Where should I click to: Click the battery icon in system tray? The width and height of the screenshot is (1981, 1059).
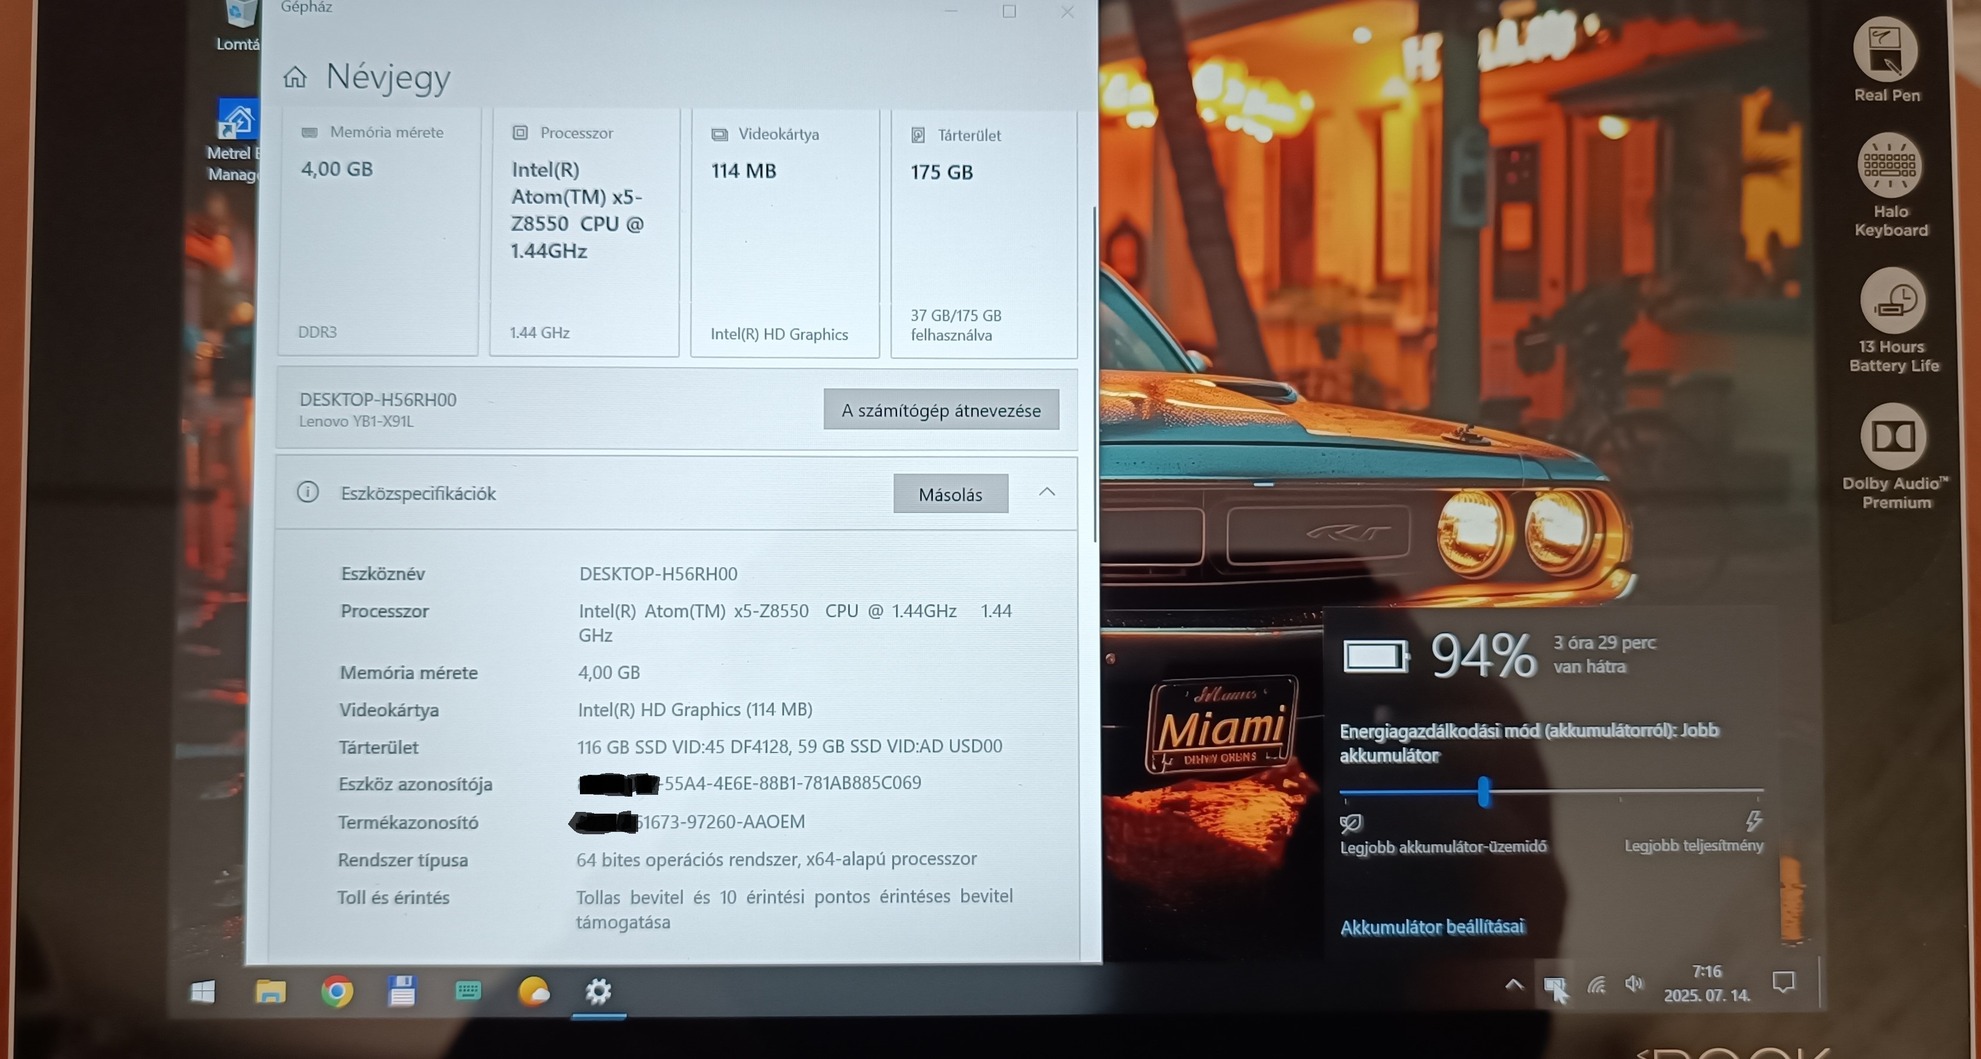click(1555, 987)
